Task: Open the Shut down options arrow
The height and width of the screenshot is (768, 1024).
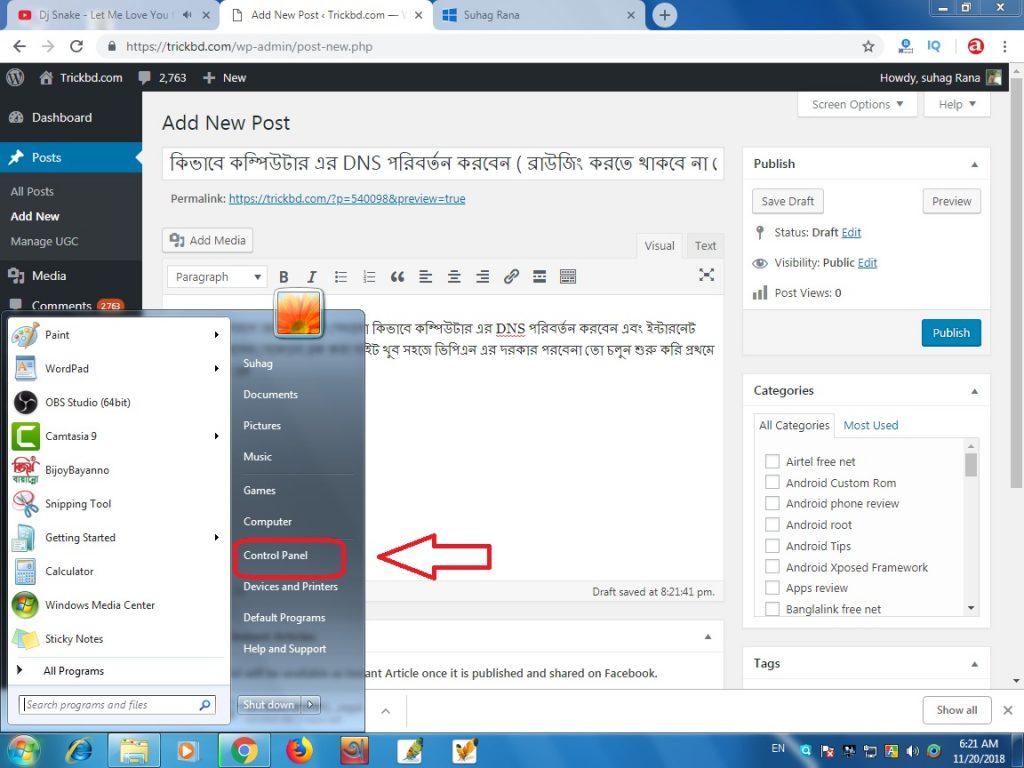Action: point(311,705)
